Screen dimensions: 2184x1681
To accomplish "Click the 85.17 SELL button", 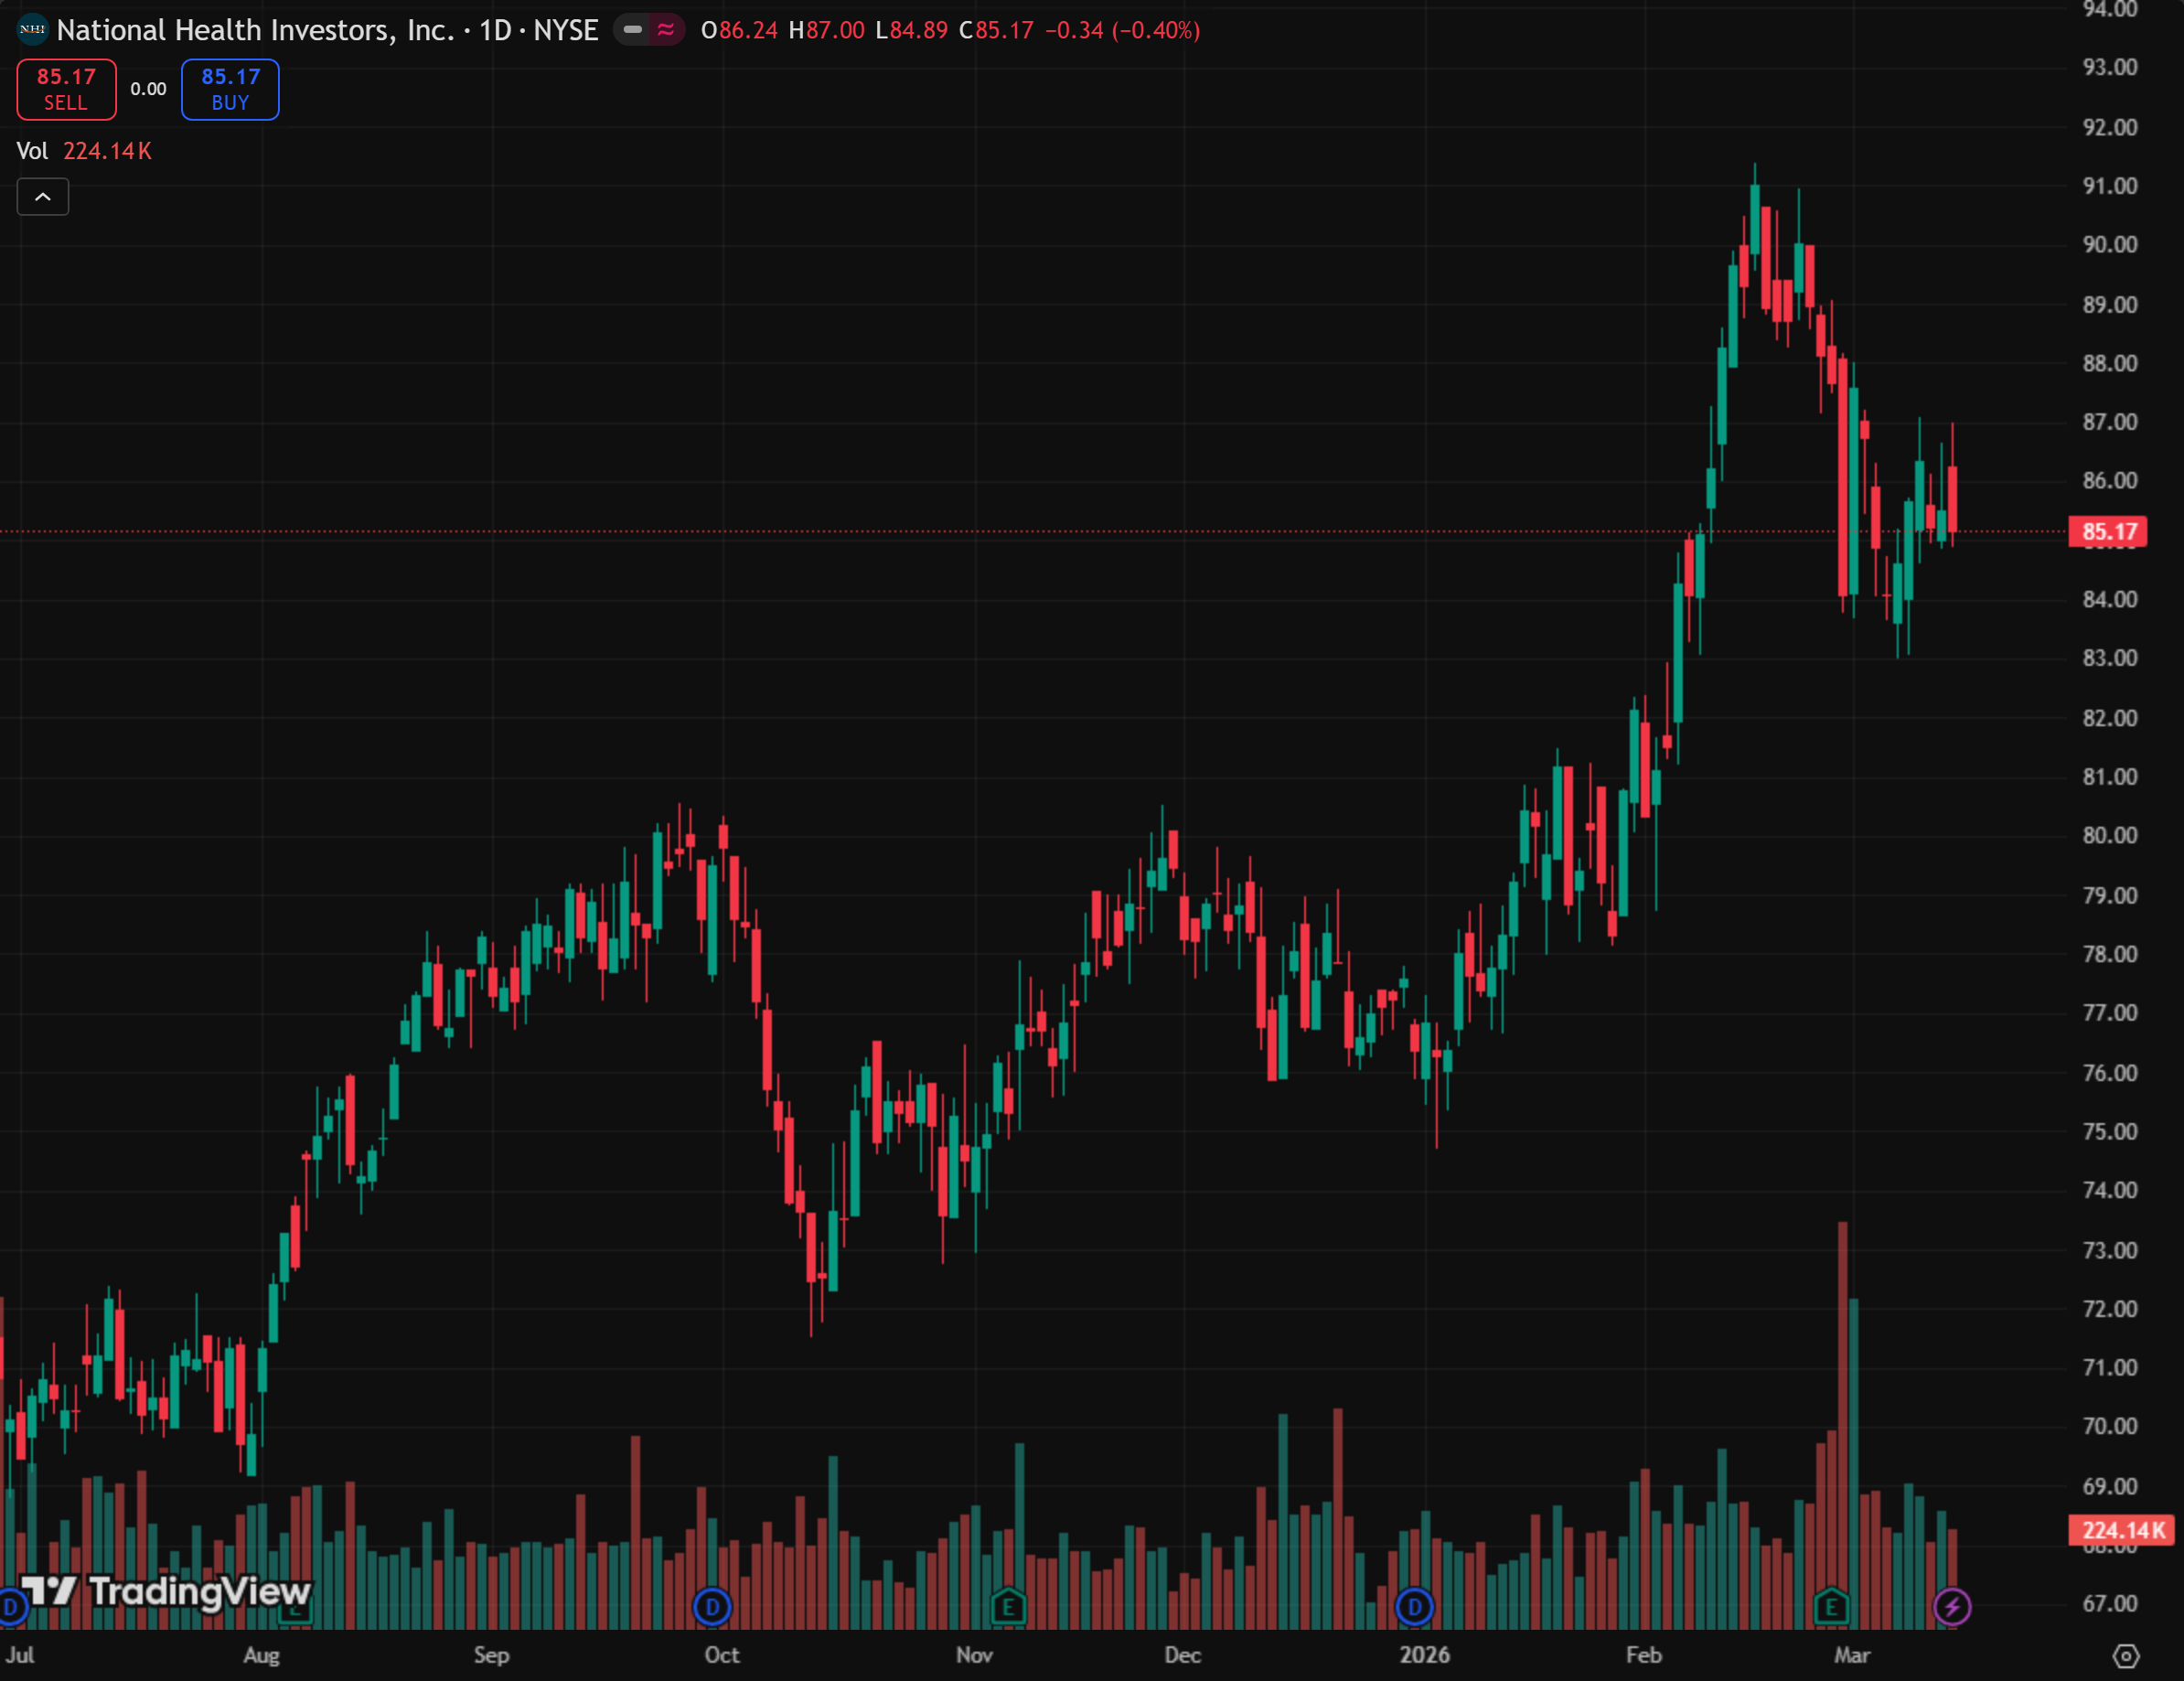I will 66,89.
